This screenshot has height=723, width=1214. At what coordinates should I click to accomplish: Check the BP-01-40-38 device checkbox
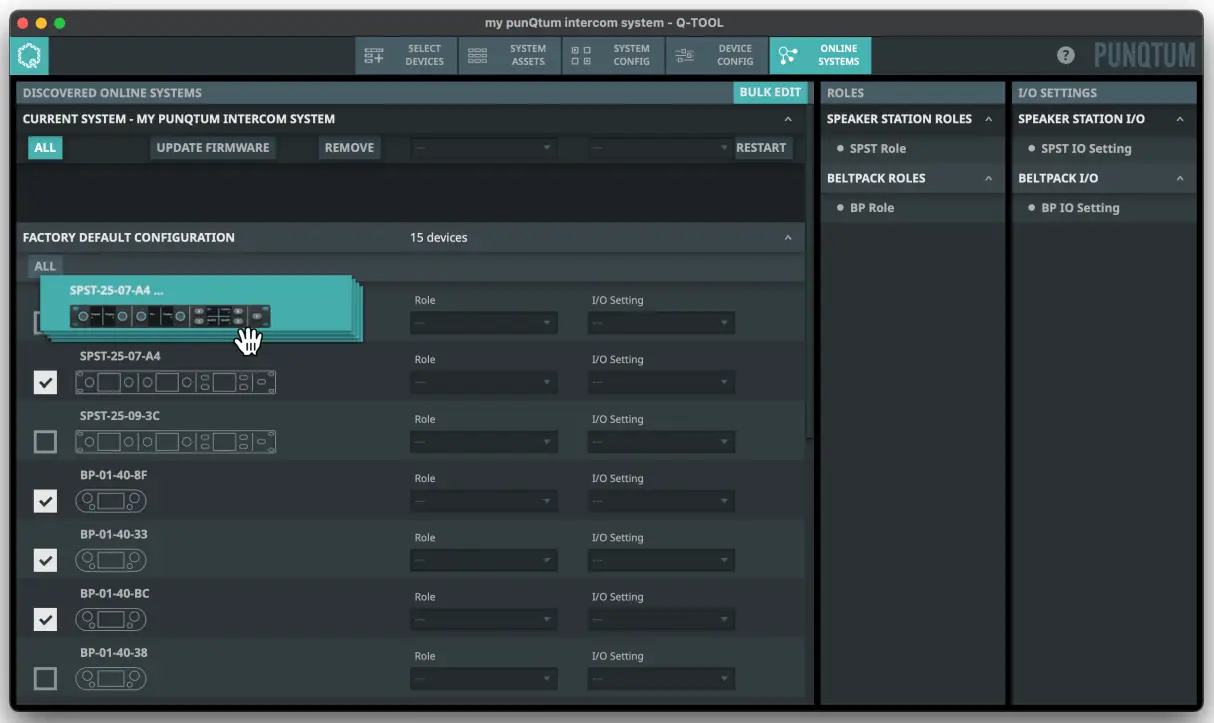45,679
